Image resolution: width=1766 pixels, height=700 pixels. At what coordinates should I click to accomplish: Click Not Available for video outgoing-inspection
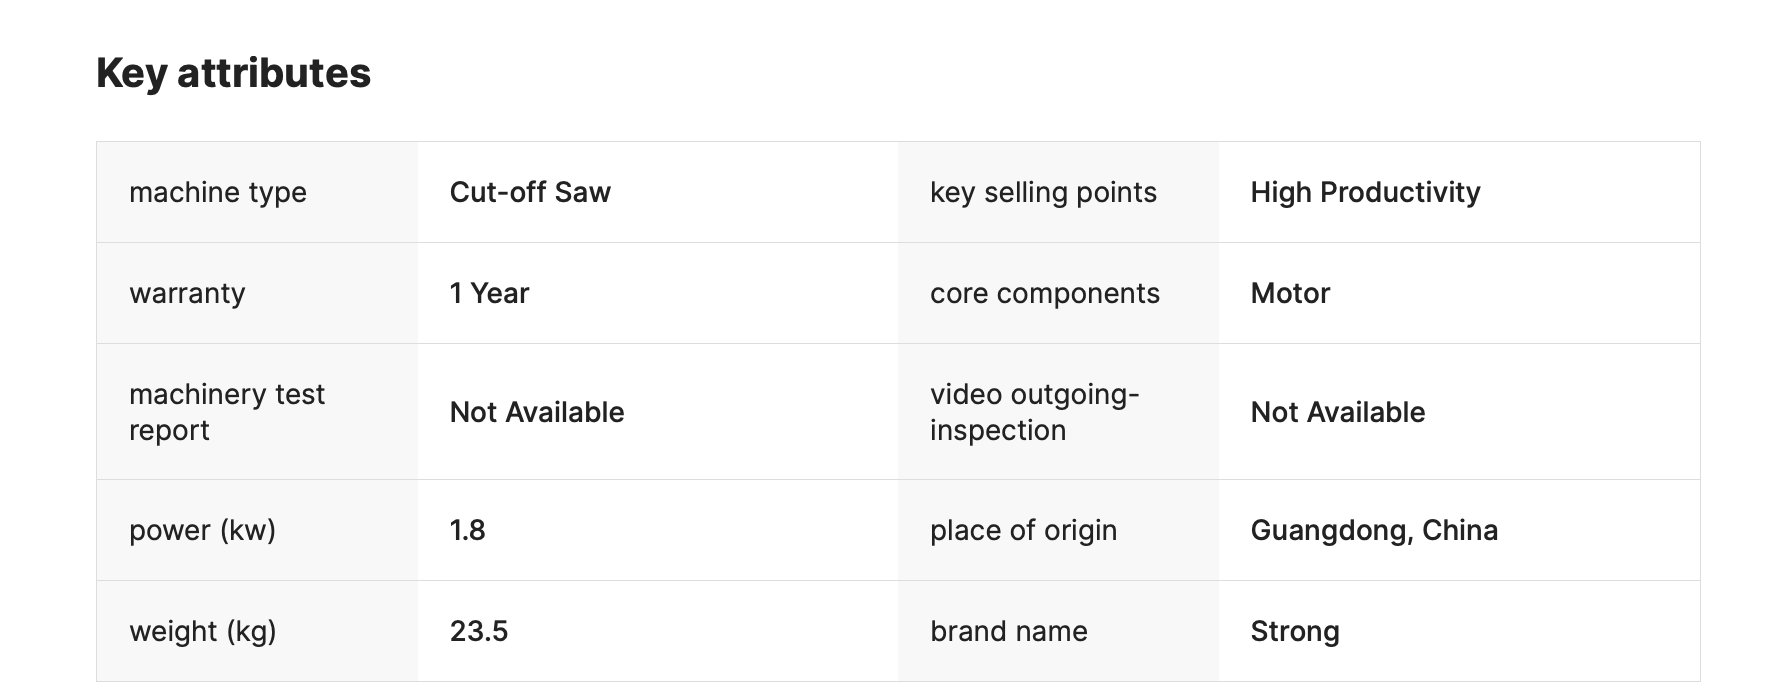pyautogui.click(x=1337, y=412)
